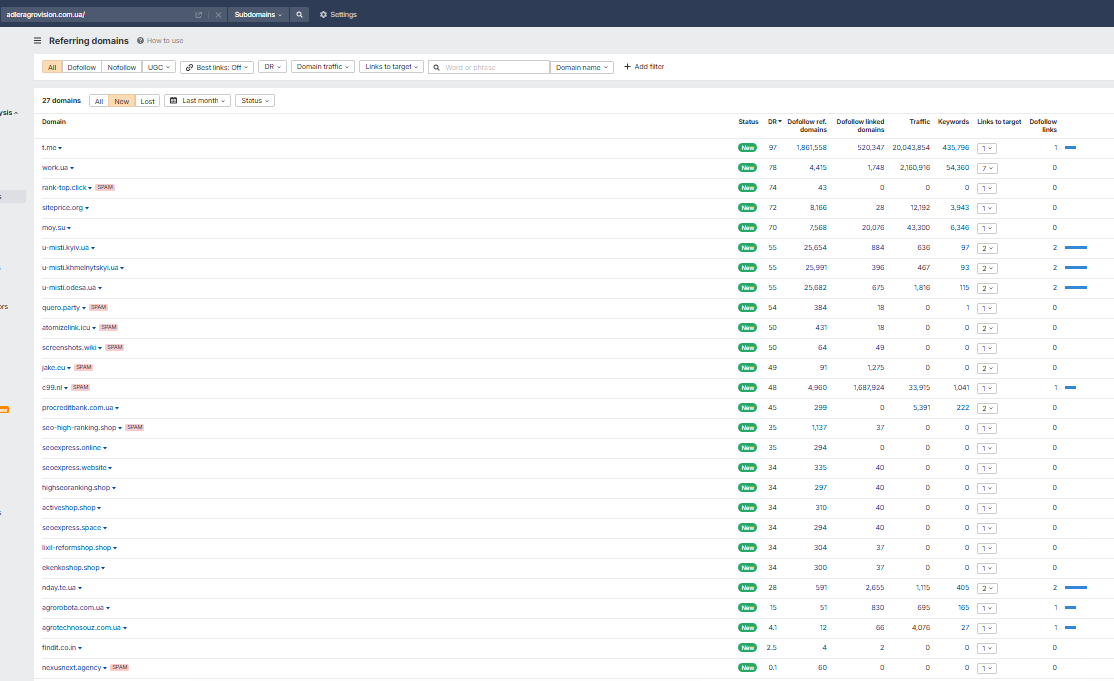Open activeshop.shop domain link
The image size is (1114, 681).
point(69,508)
